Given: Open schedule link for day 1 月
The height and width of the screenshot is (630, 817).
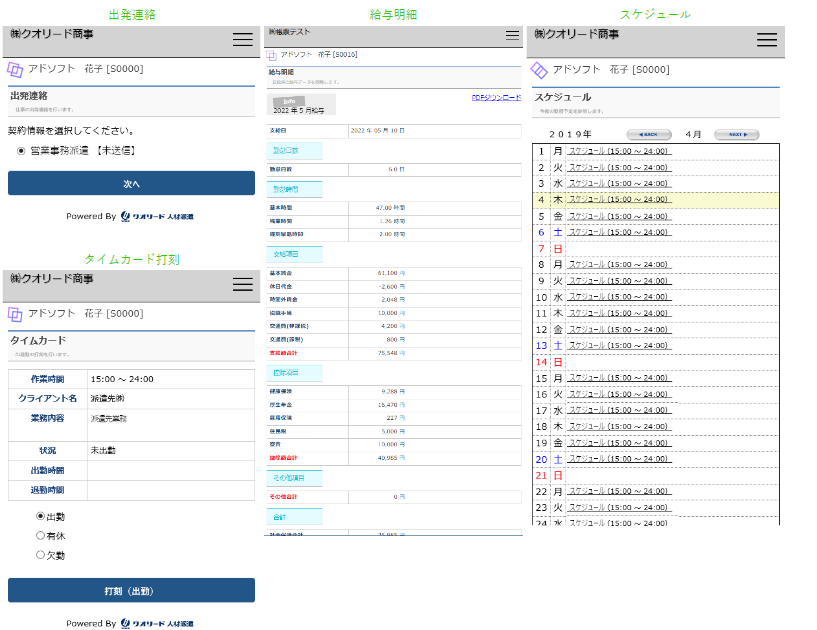Looking at the screenshot, I should click(618, 152).
